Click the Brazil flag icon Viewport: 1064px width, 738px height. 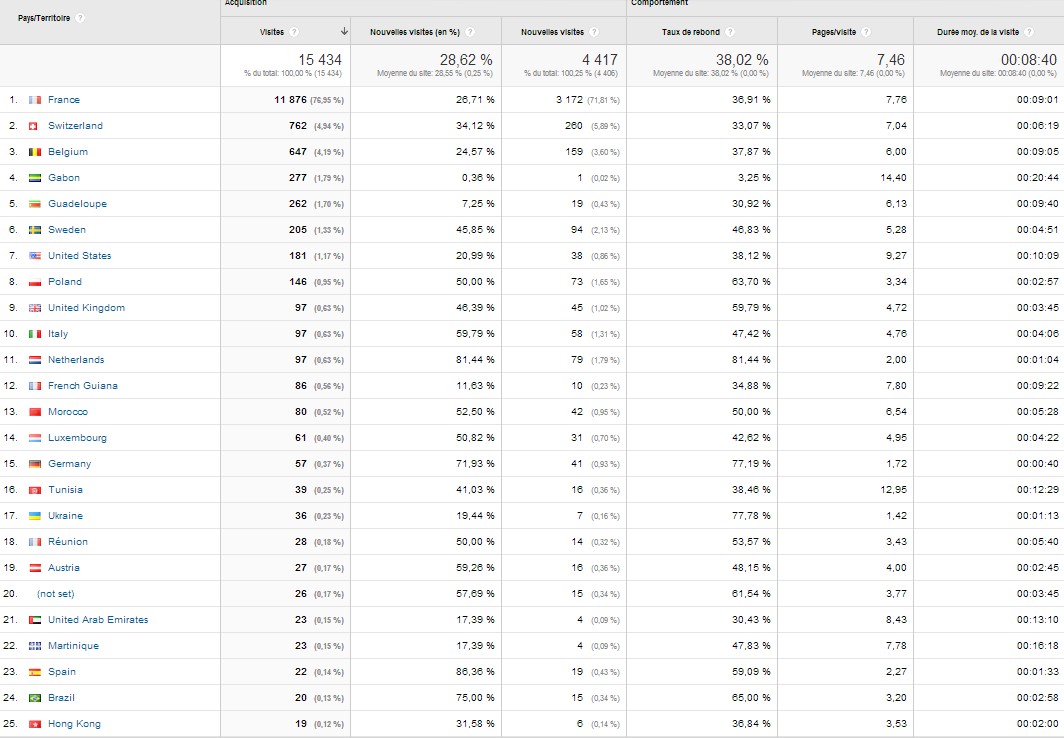(x=34, y=698)
